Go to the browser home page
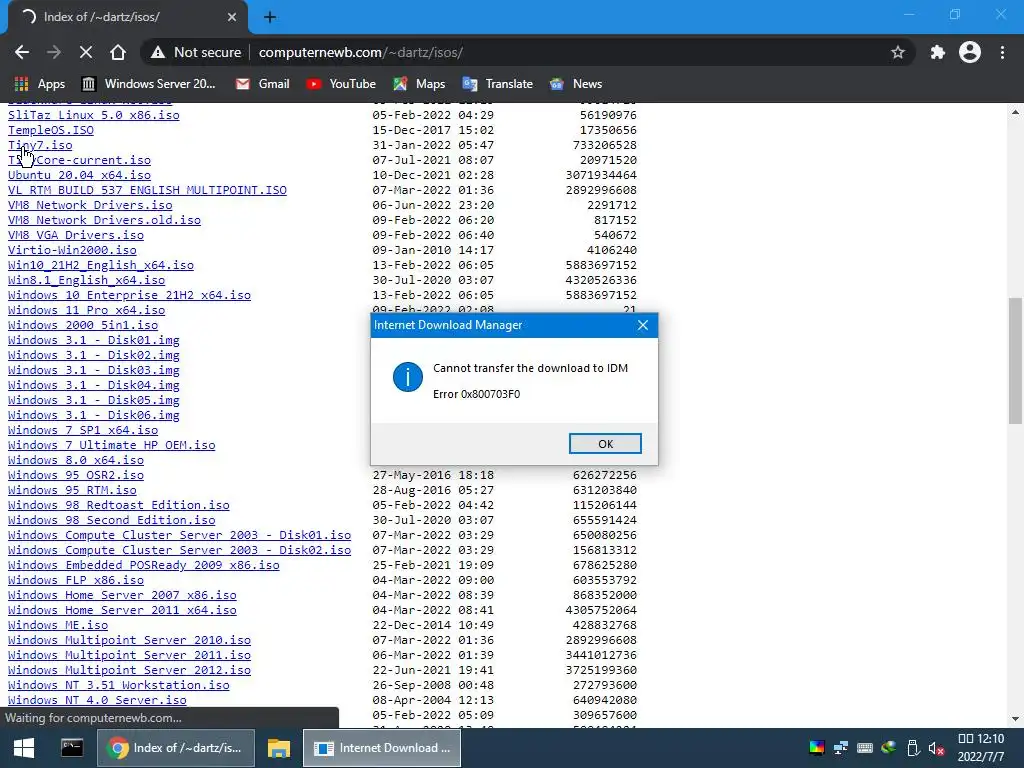1024x768 pixels. coord(118,52)
